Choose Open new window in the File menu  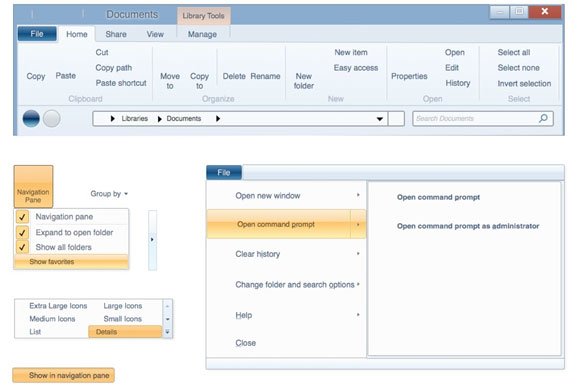268,196
